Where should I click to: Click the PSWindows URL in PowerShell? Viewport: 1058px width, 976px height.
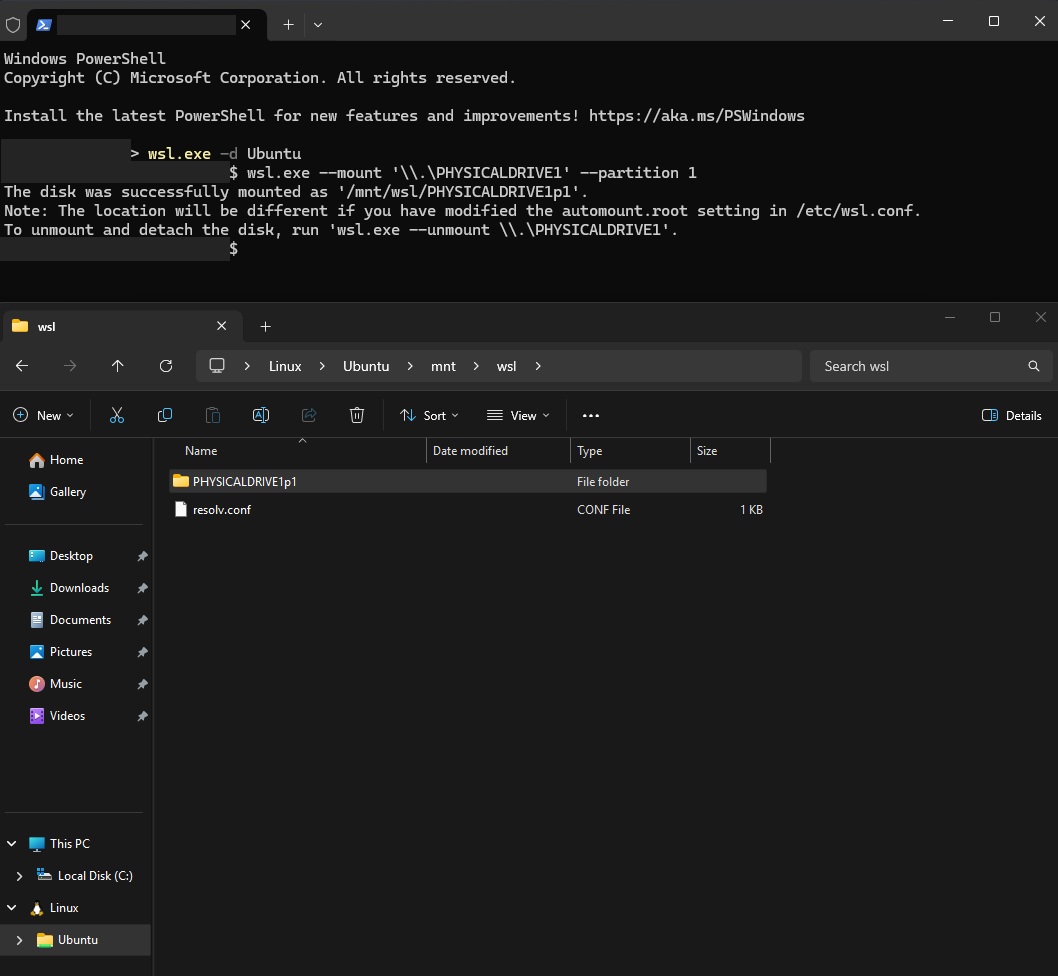click(696, 116)
